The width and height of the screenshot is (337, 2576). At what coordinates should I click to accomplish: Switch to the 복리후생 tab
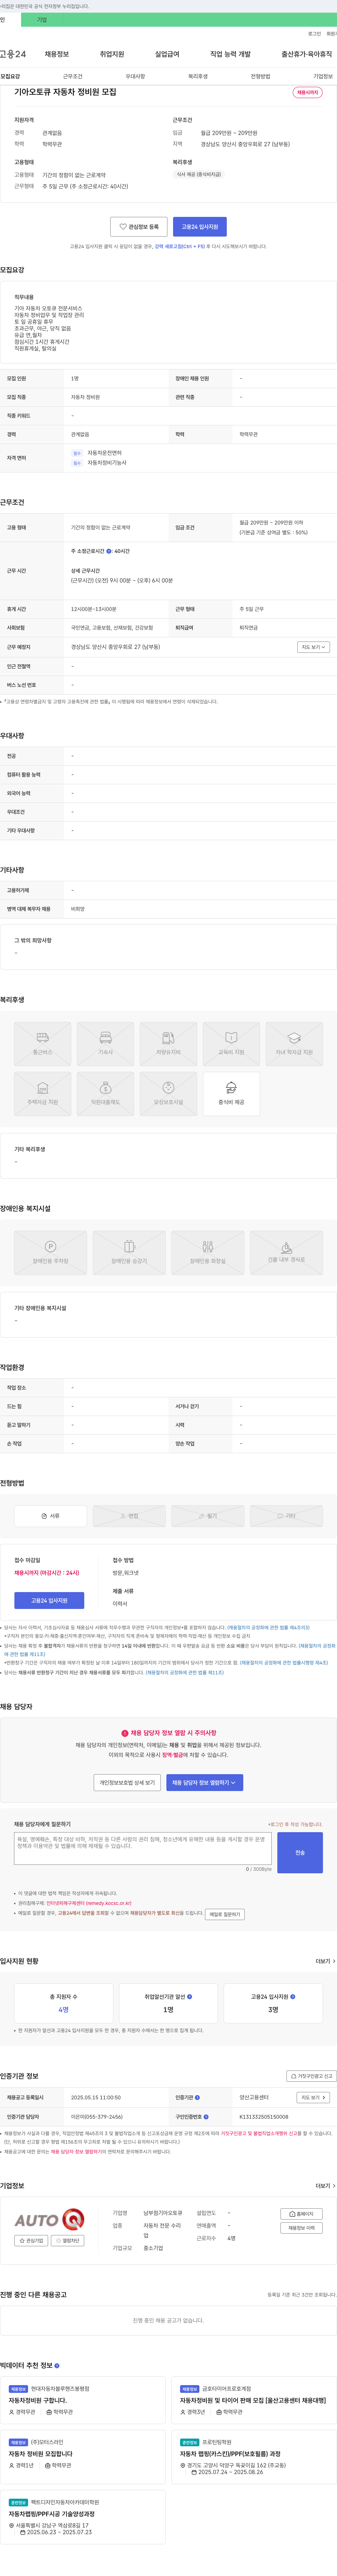tap(198, 76)
